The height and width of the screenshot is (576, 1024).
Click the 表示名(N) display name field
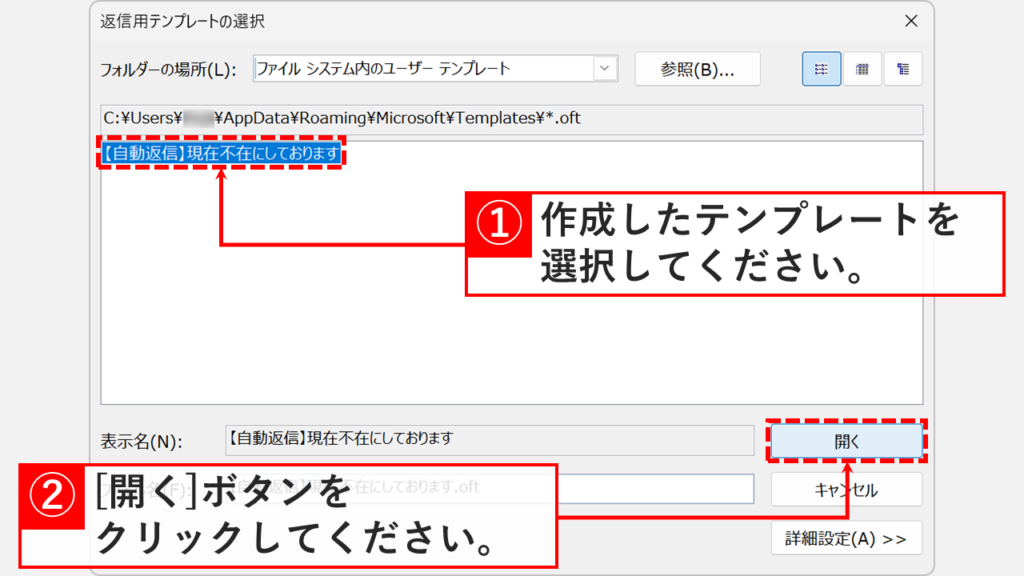[x=480, y=440]
